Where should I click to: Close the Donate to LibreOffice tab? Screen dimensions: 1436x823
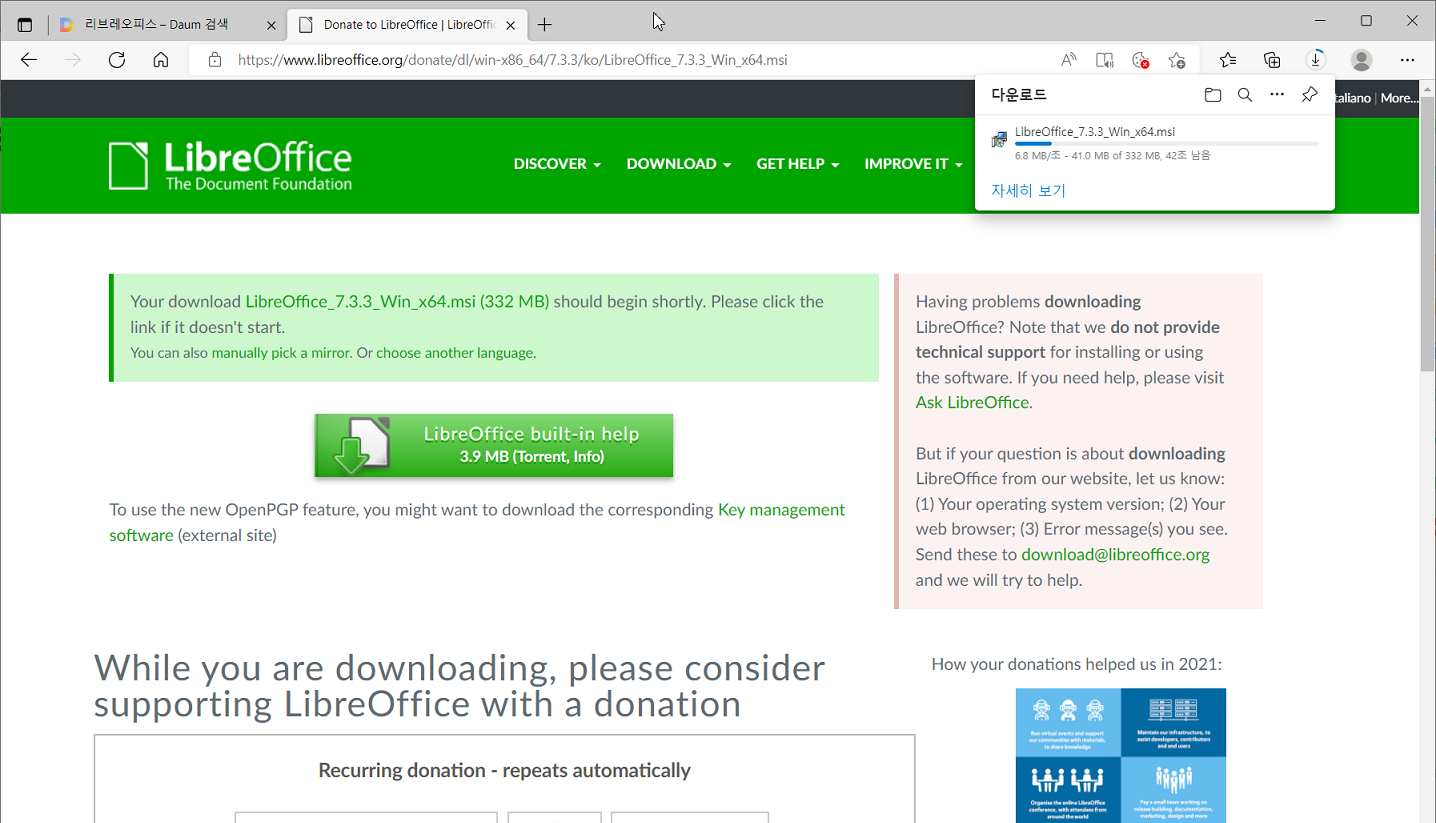coord(511,24)
